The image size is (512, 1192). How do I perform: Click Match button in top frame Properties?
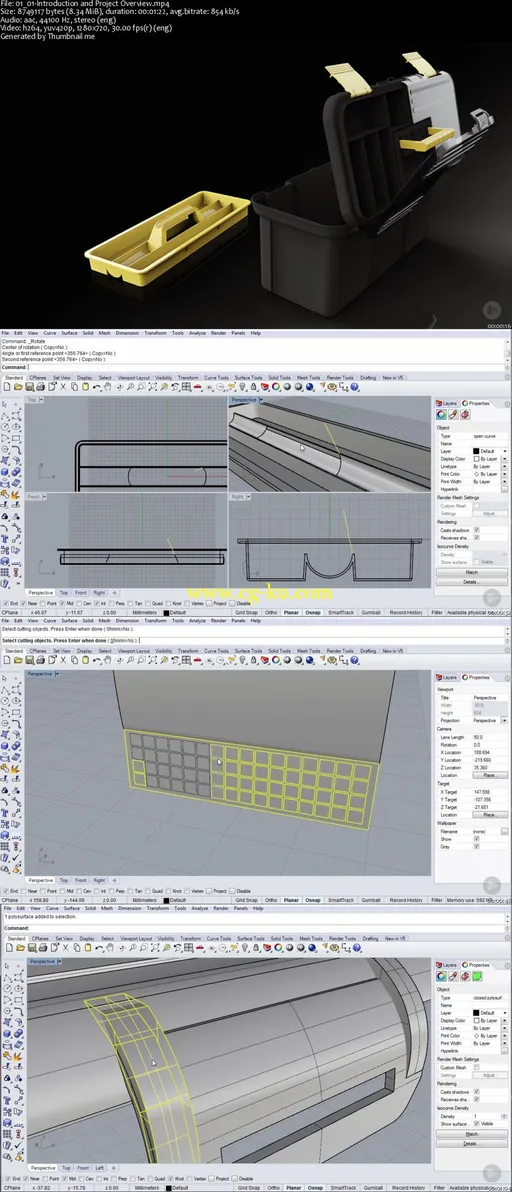click(x=472, y=572)
